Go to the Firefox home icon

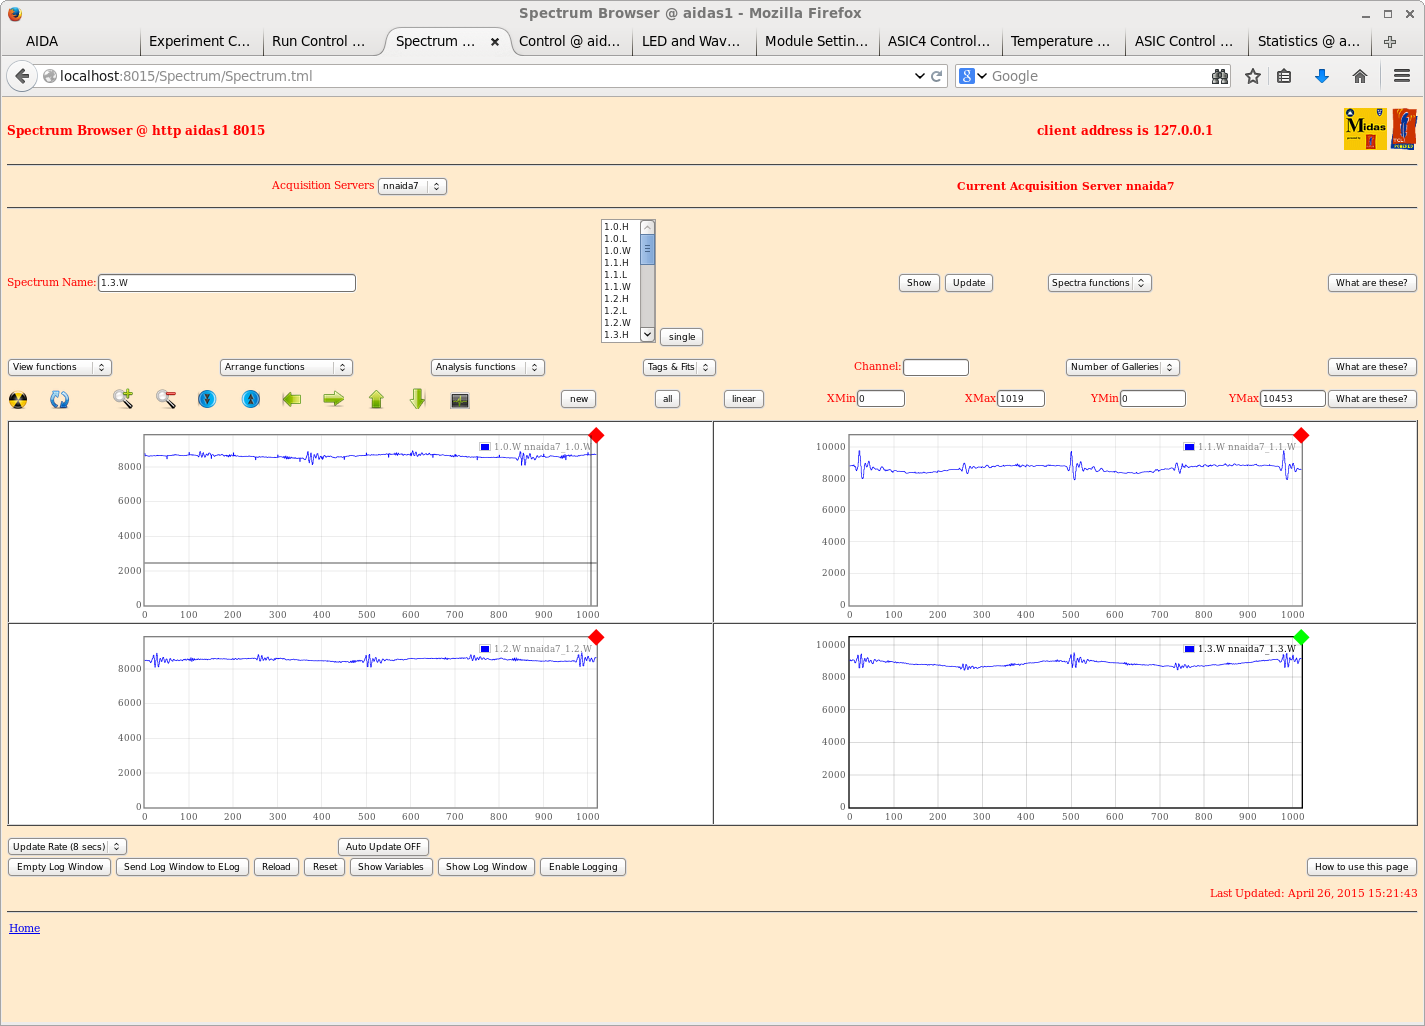tap(1360, 76)
